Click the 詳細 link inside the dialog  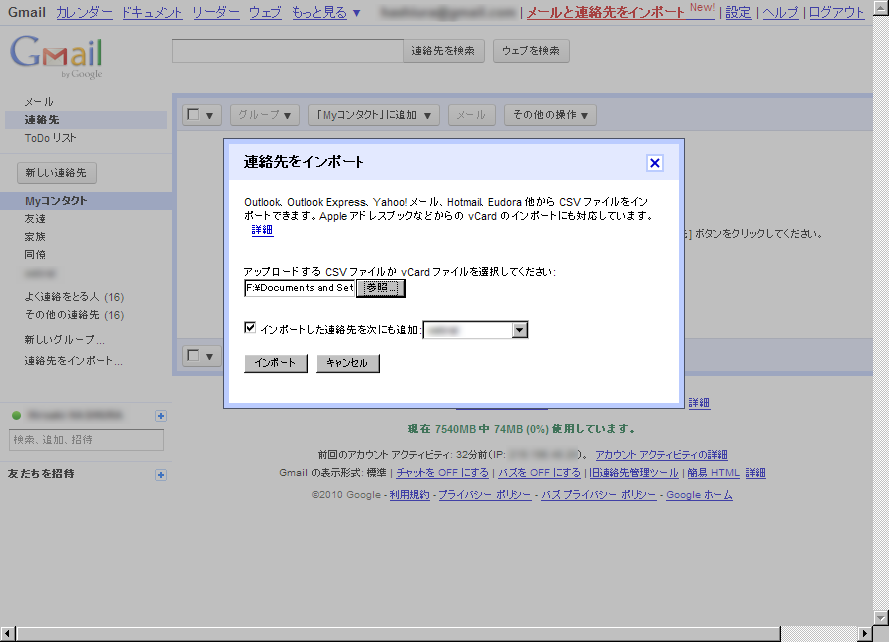(262, 230)
